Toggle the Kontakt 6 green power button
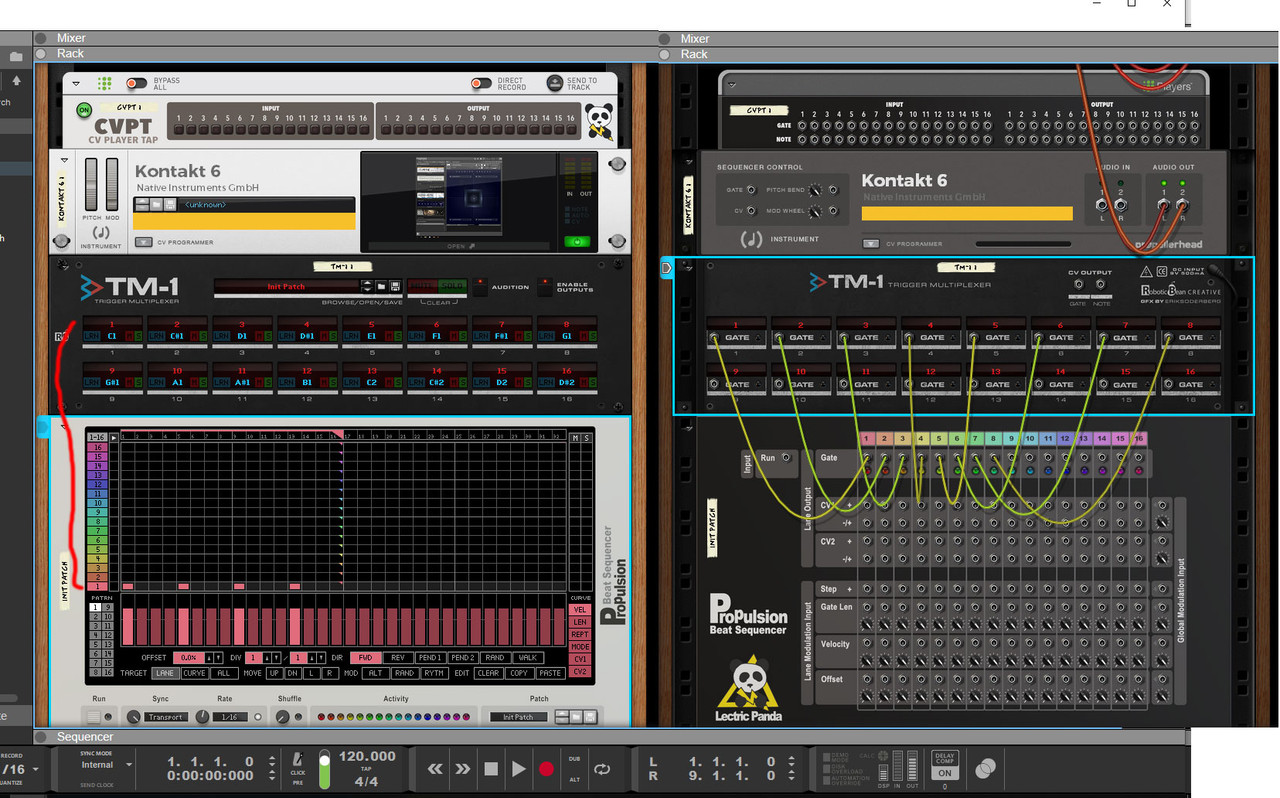 (577, 241)
